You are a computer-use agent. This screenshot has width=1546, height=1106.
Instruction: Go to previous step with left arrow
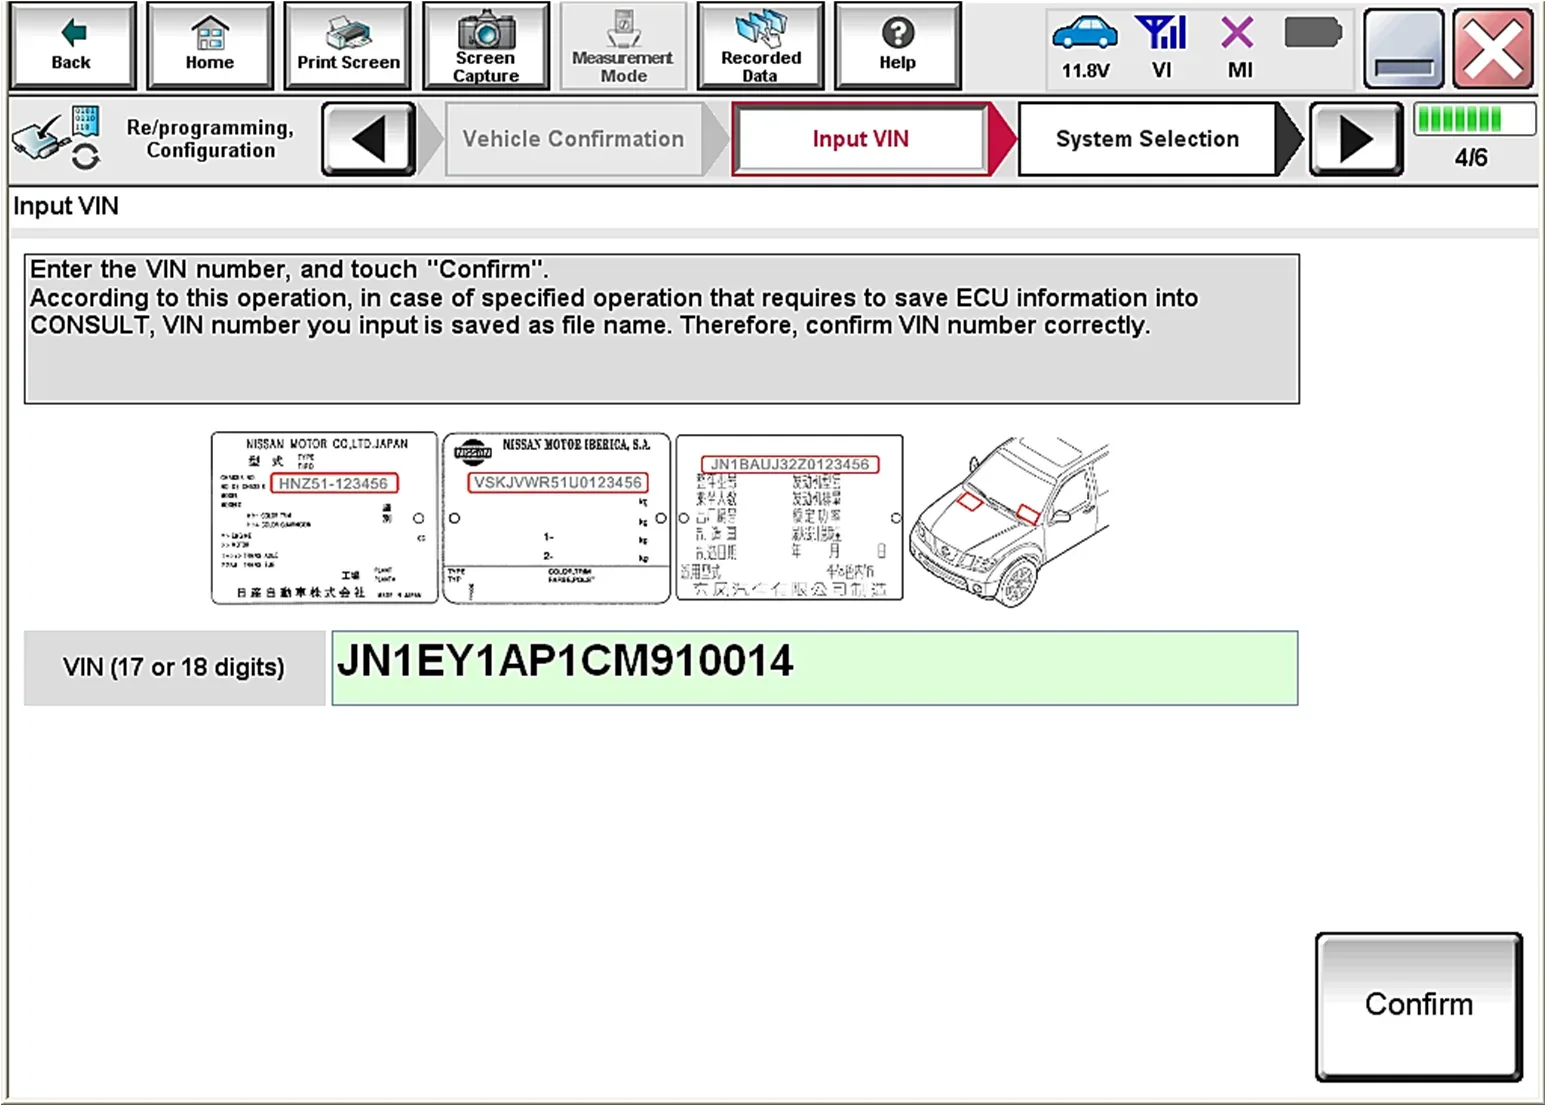(369, 139)
